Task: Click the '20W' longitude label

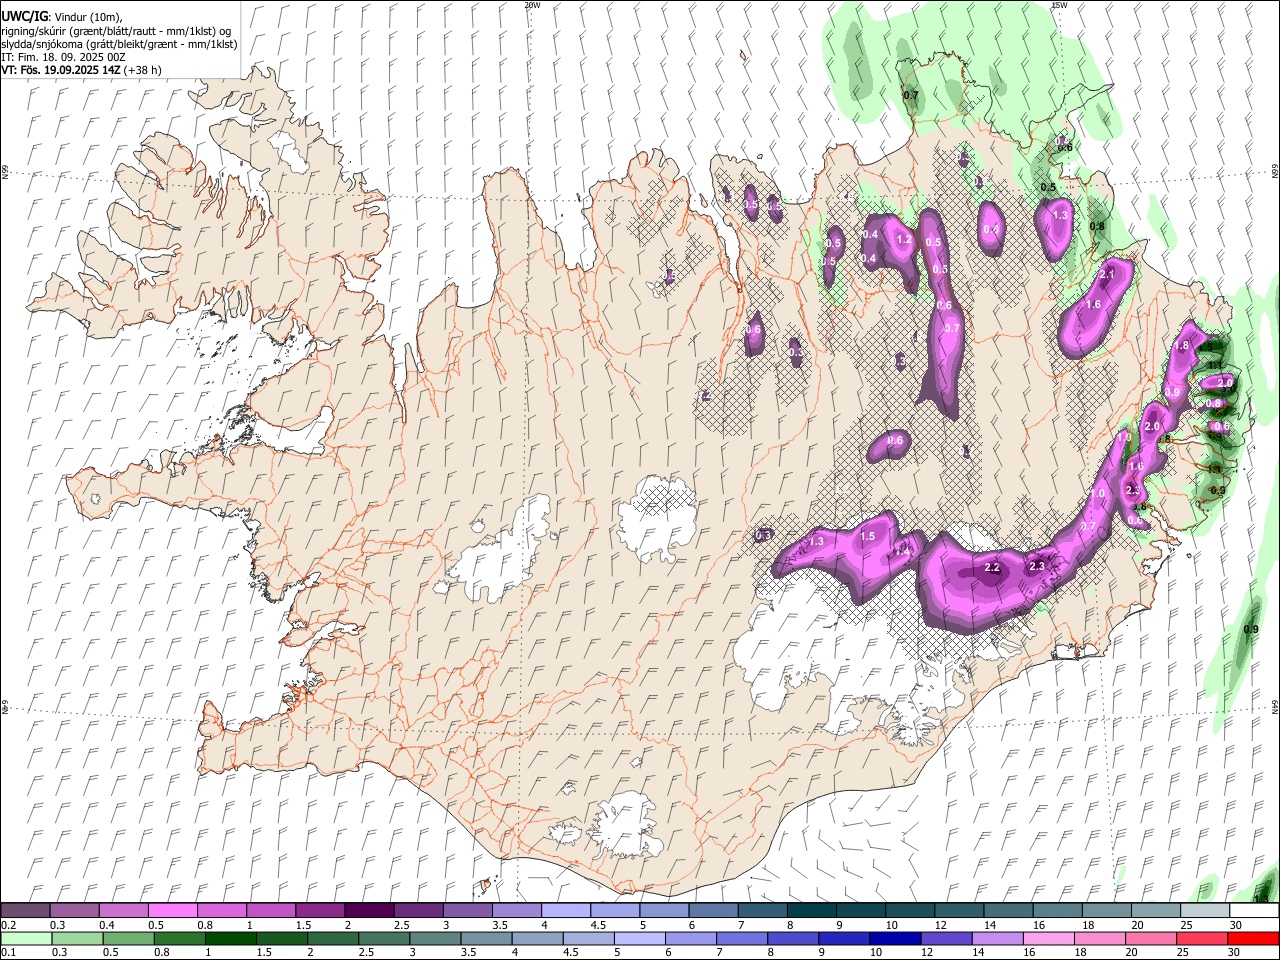Action: point(532,5)
